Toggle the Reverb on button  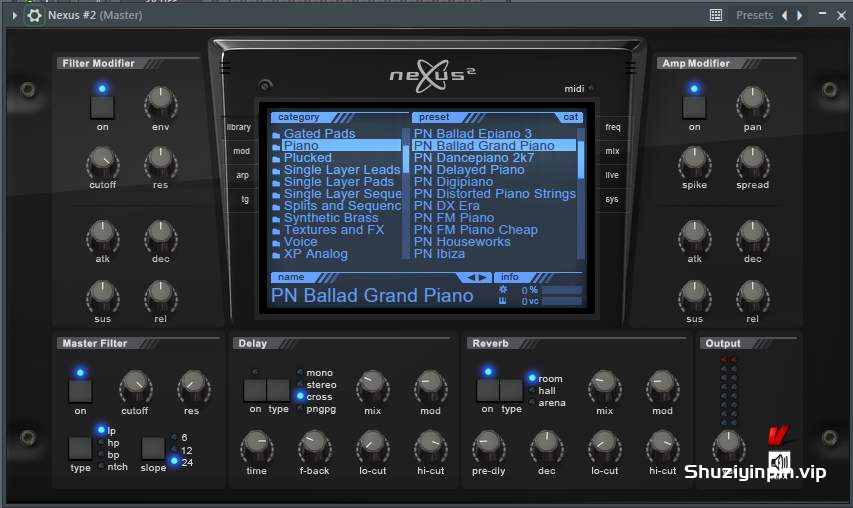pyautogui.click(x=487, y=391)
